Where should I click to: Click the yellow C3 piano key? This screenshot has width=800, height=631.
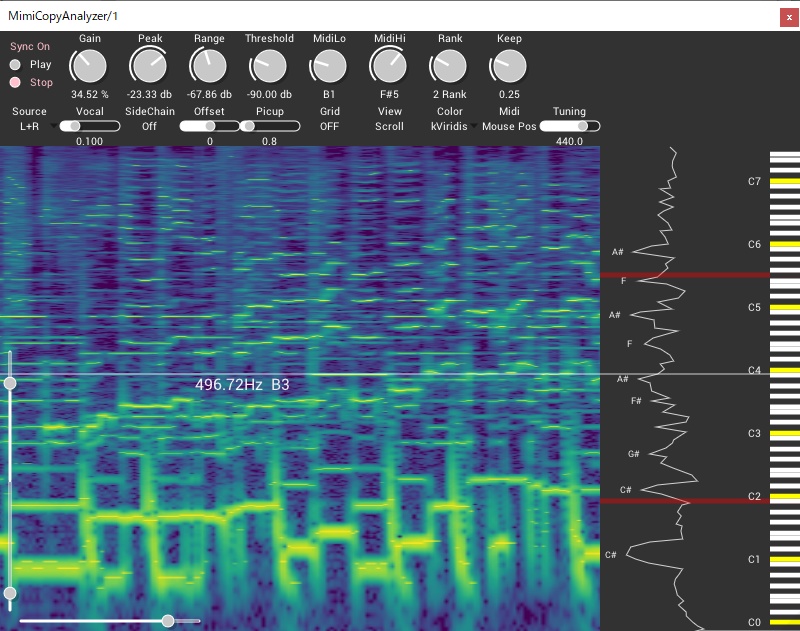tap(785, 434)
